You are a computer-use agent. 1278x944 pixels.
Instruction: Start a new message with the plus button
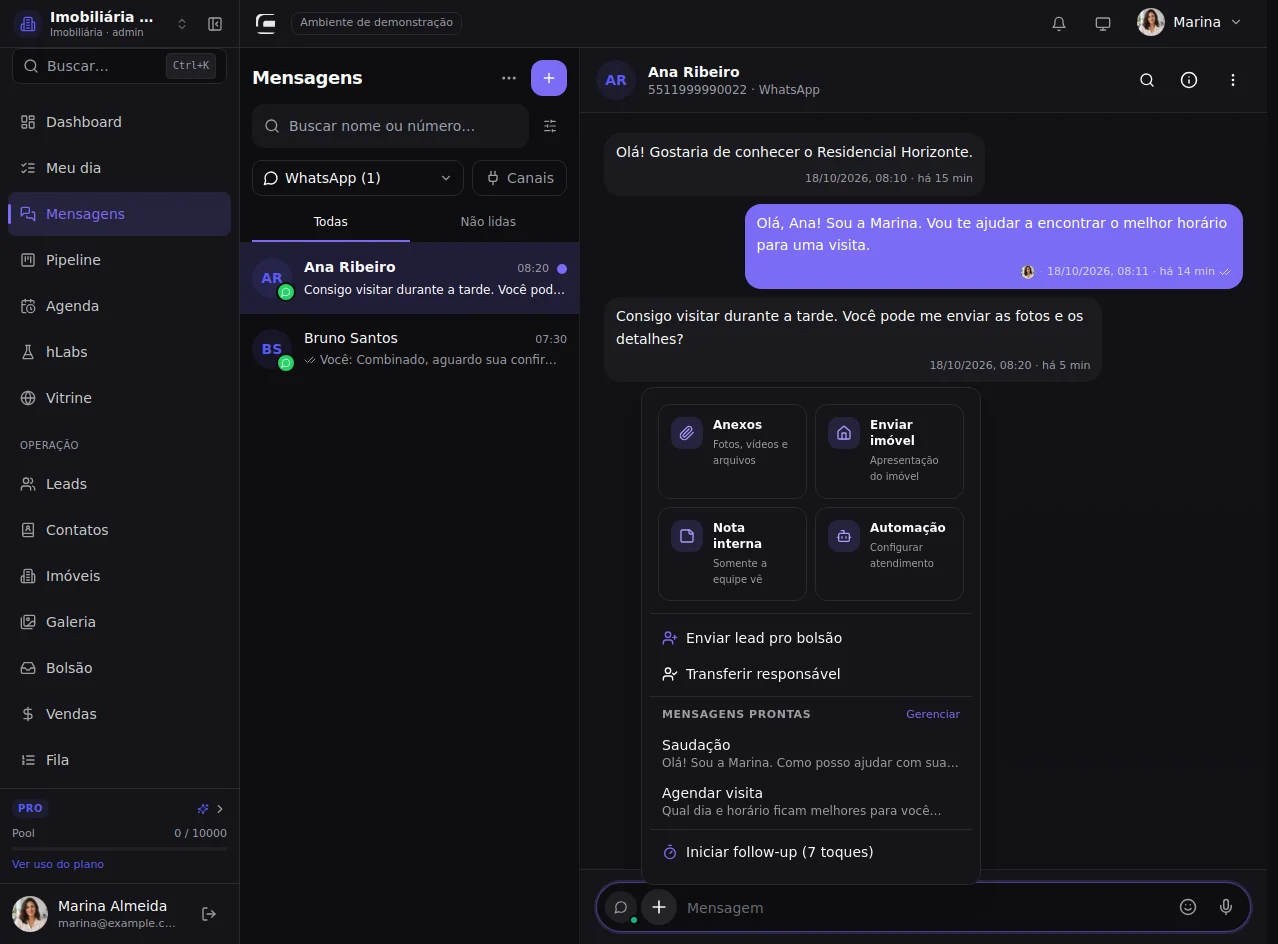coord(549,78)
